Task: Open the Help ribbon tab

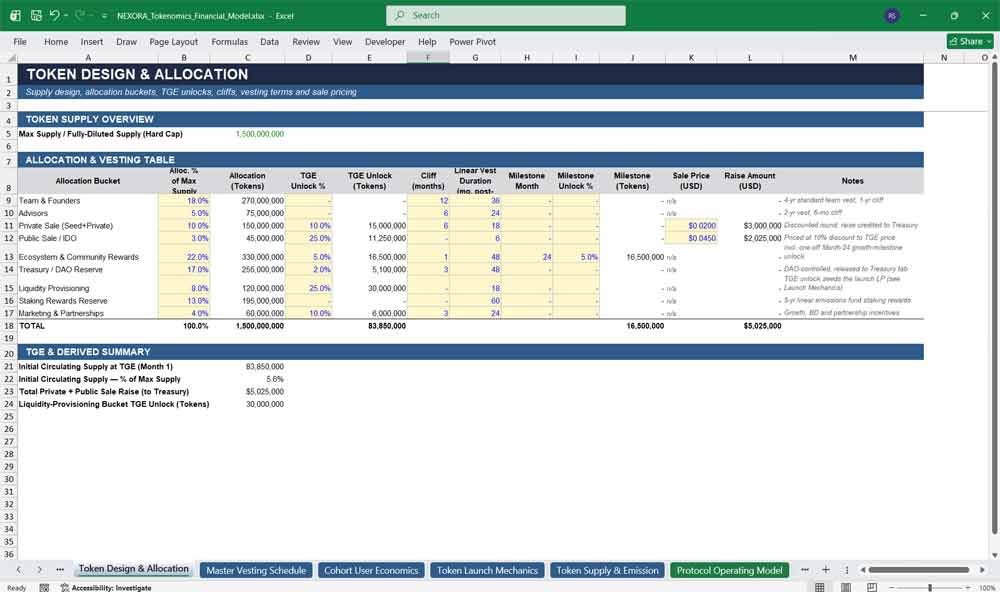Action: (x=427, y=41)
